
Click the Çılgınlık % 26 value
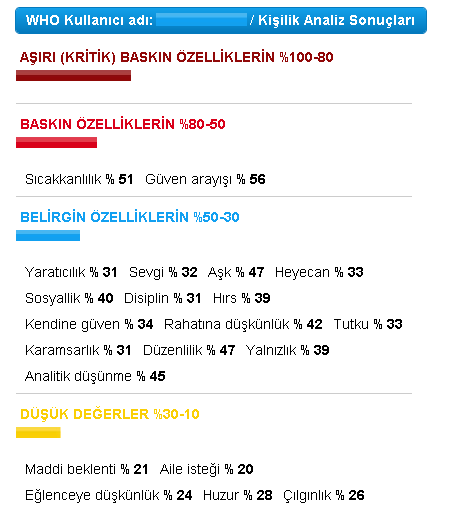(x=324, y=495)
